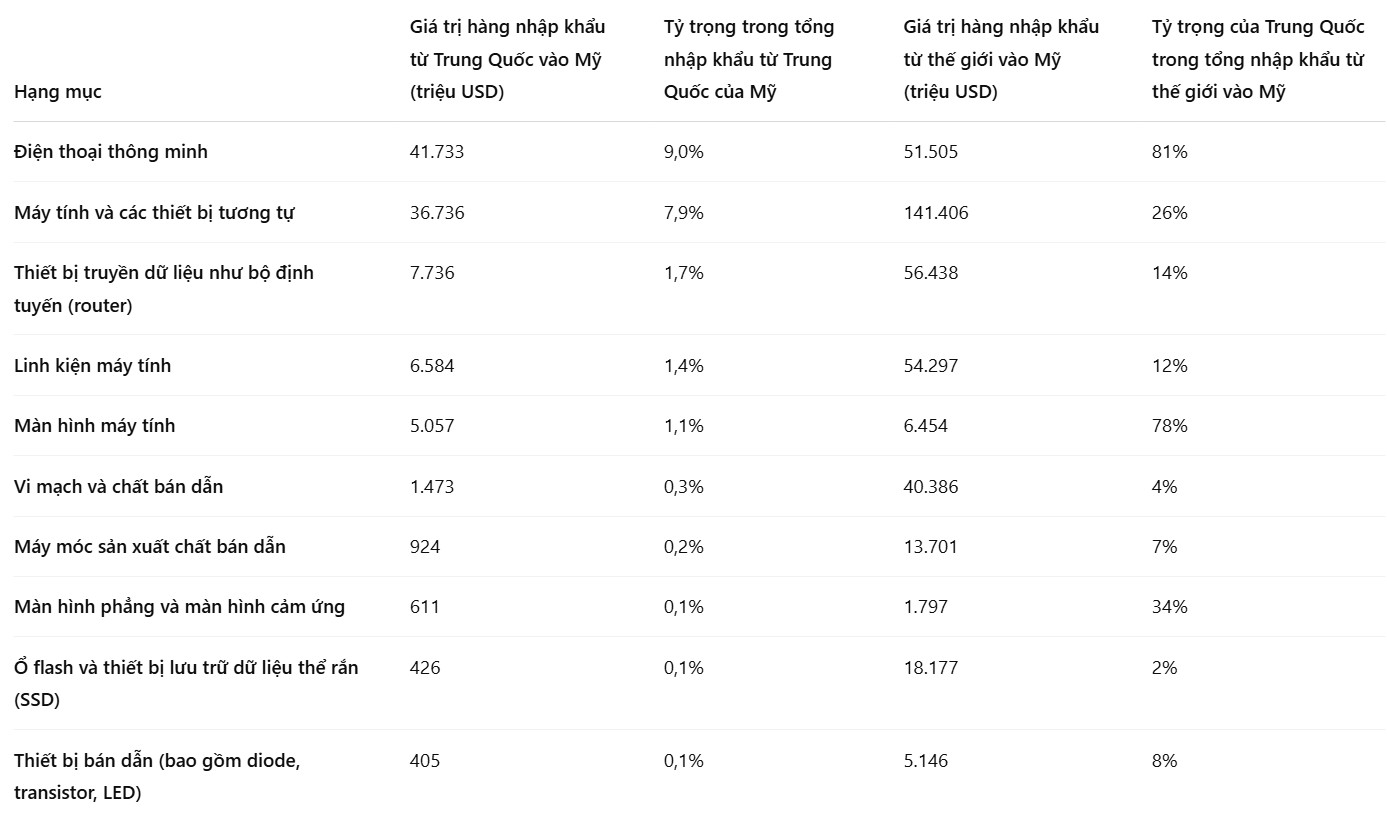Viewport: 1387px width, 822px height.
Task: Click the 'Hạng mục' column header
Action: coord(58,92)
